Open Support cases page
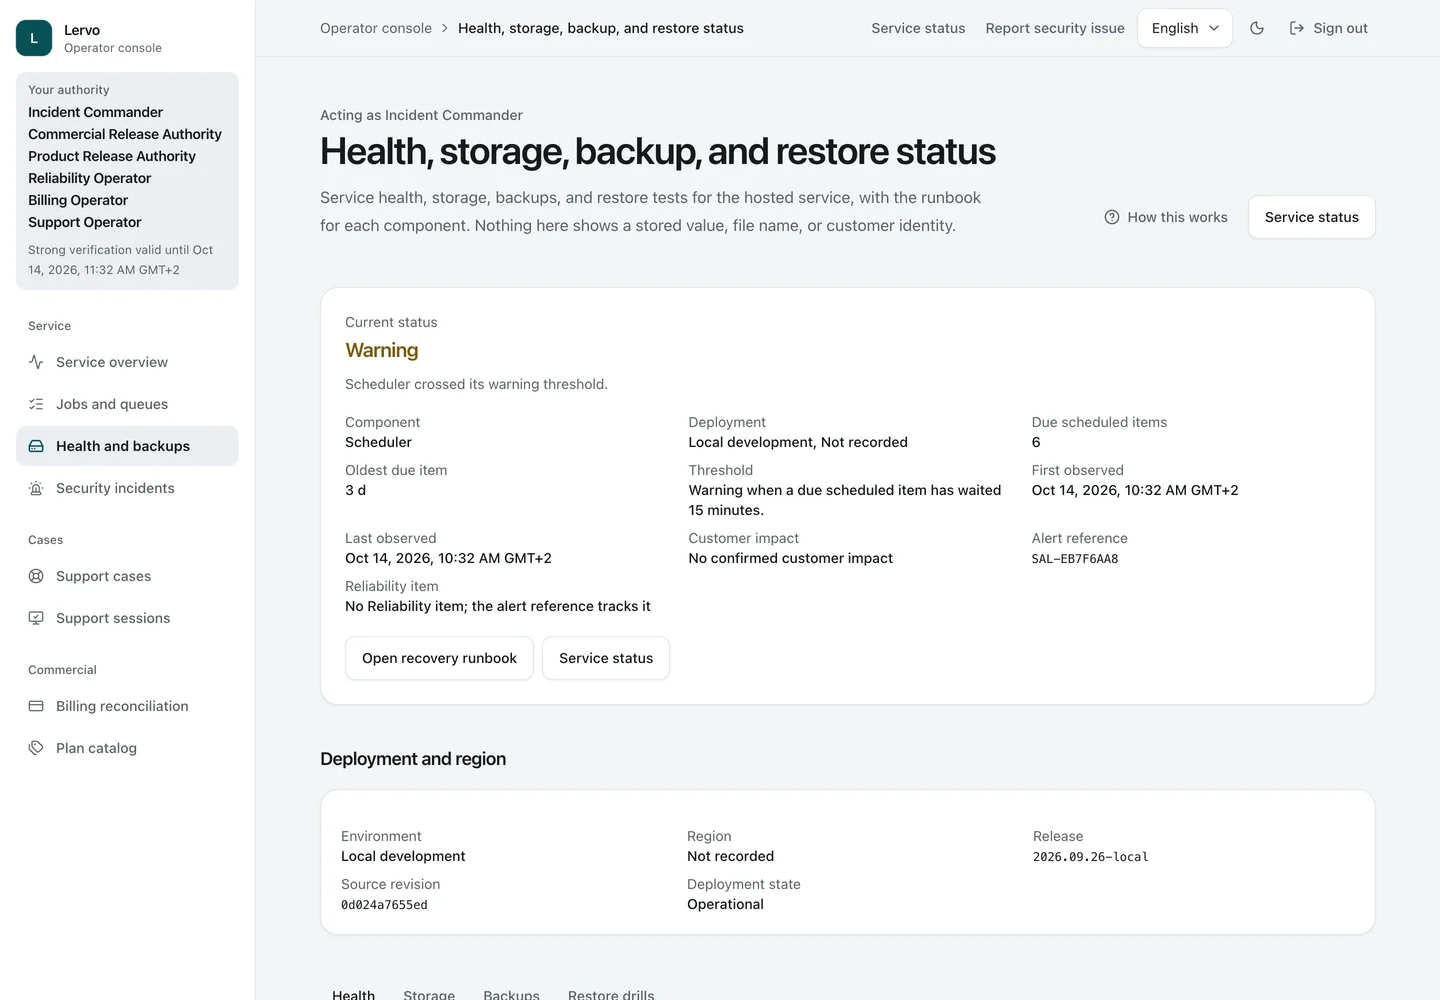 pyautogui.click(x=127, y=576)
